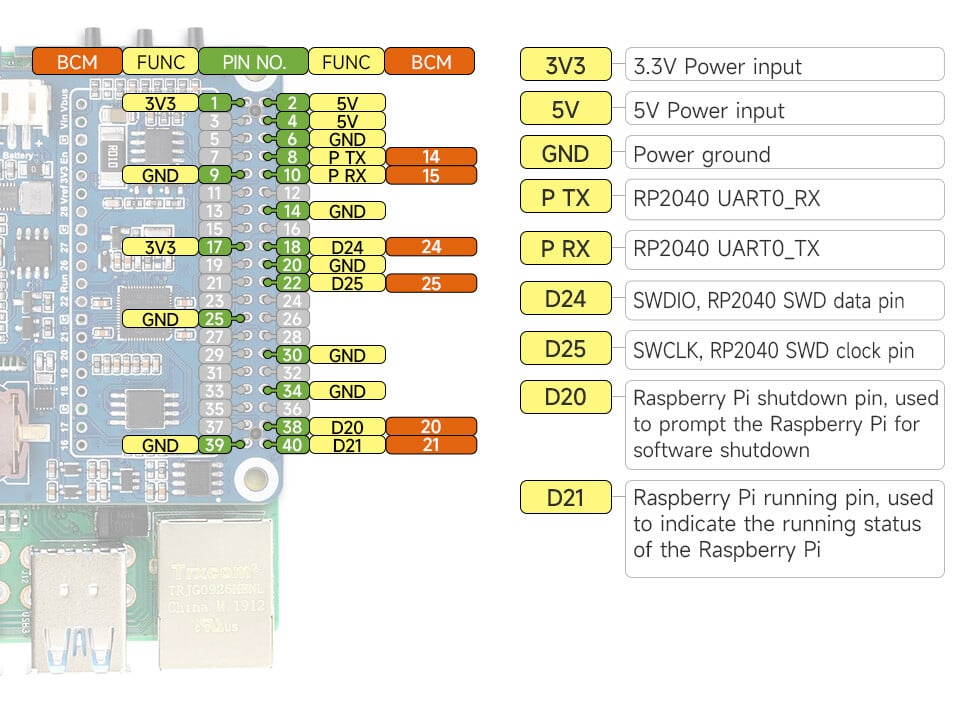
Task: Click pin number 18
Action: pyautogui.click(x=293, y=247)
